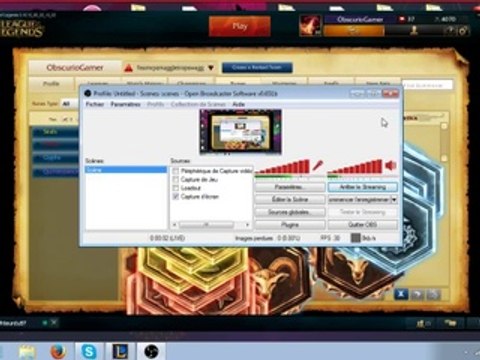Click Éditer la Scène button

click(x=290, y=200)
